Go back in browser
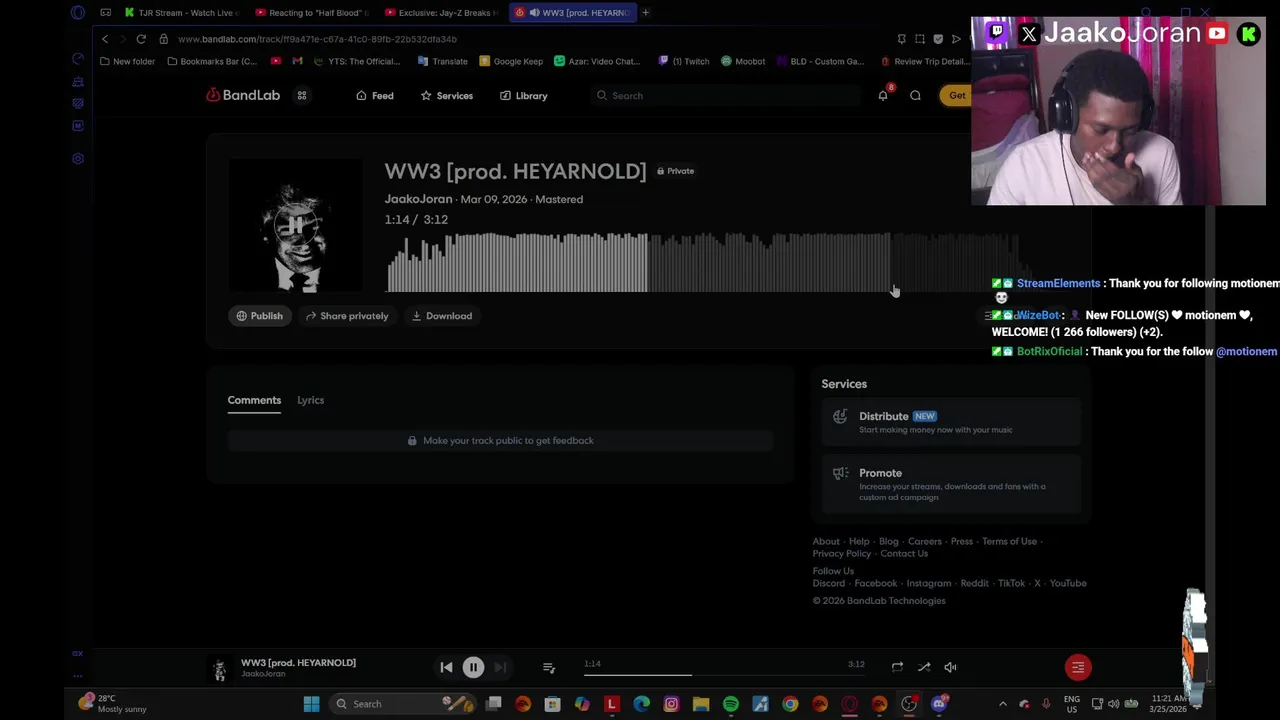This screenshot has height=720, width=1280. (x=105, y=39)
